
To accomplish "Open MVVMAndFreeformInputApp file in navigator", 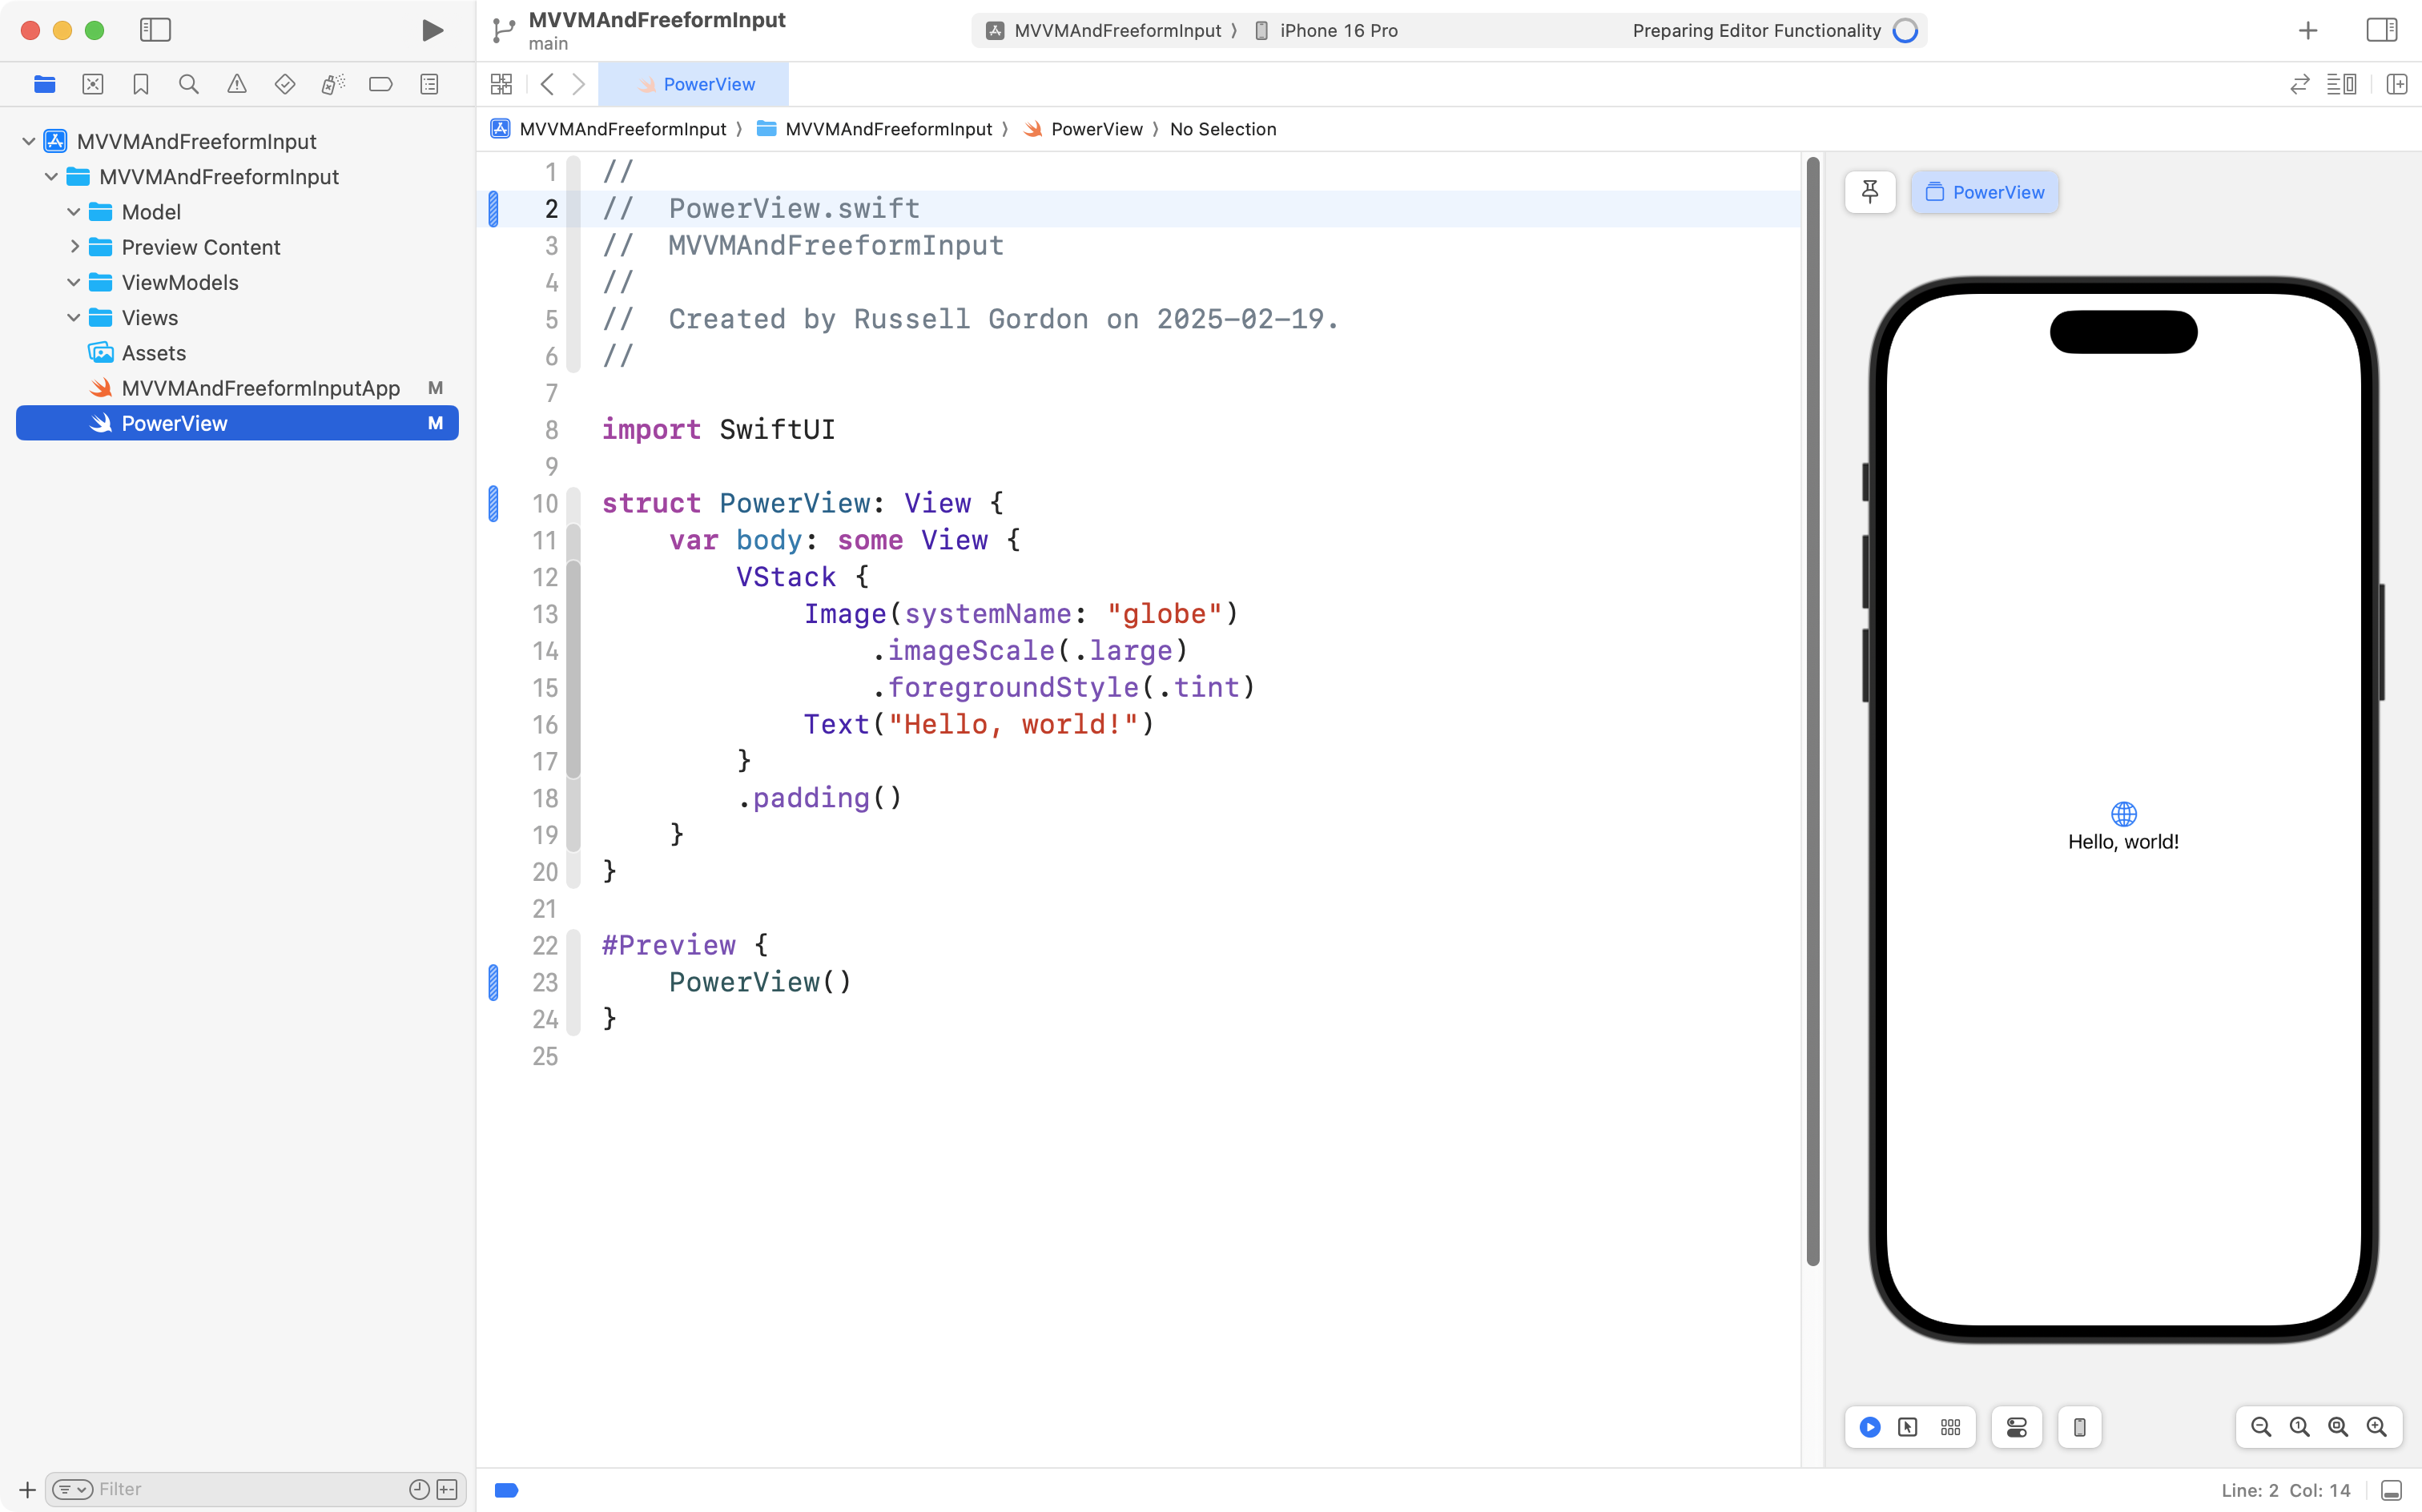I will click(x=260, y=388).
